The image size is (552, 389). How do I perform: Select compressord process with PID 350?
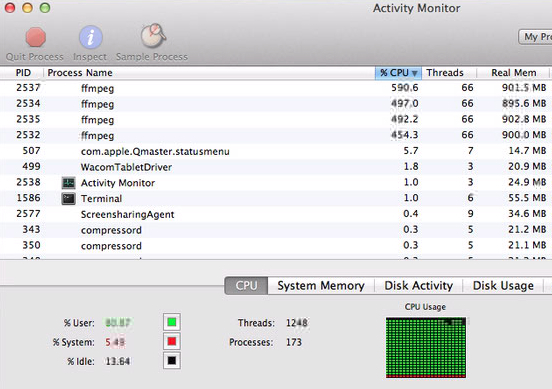click(276, 246)
